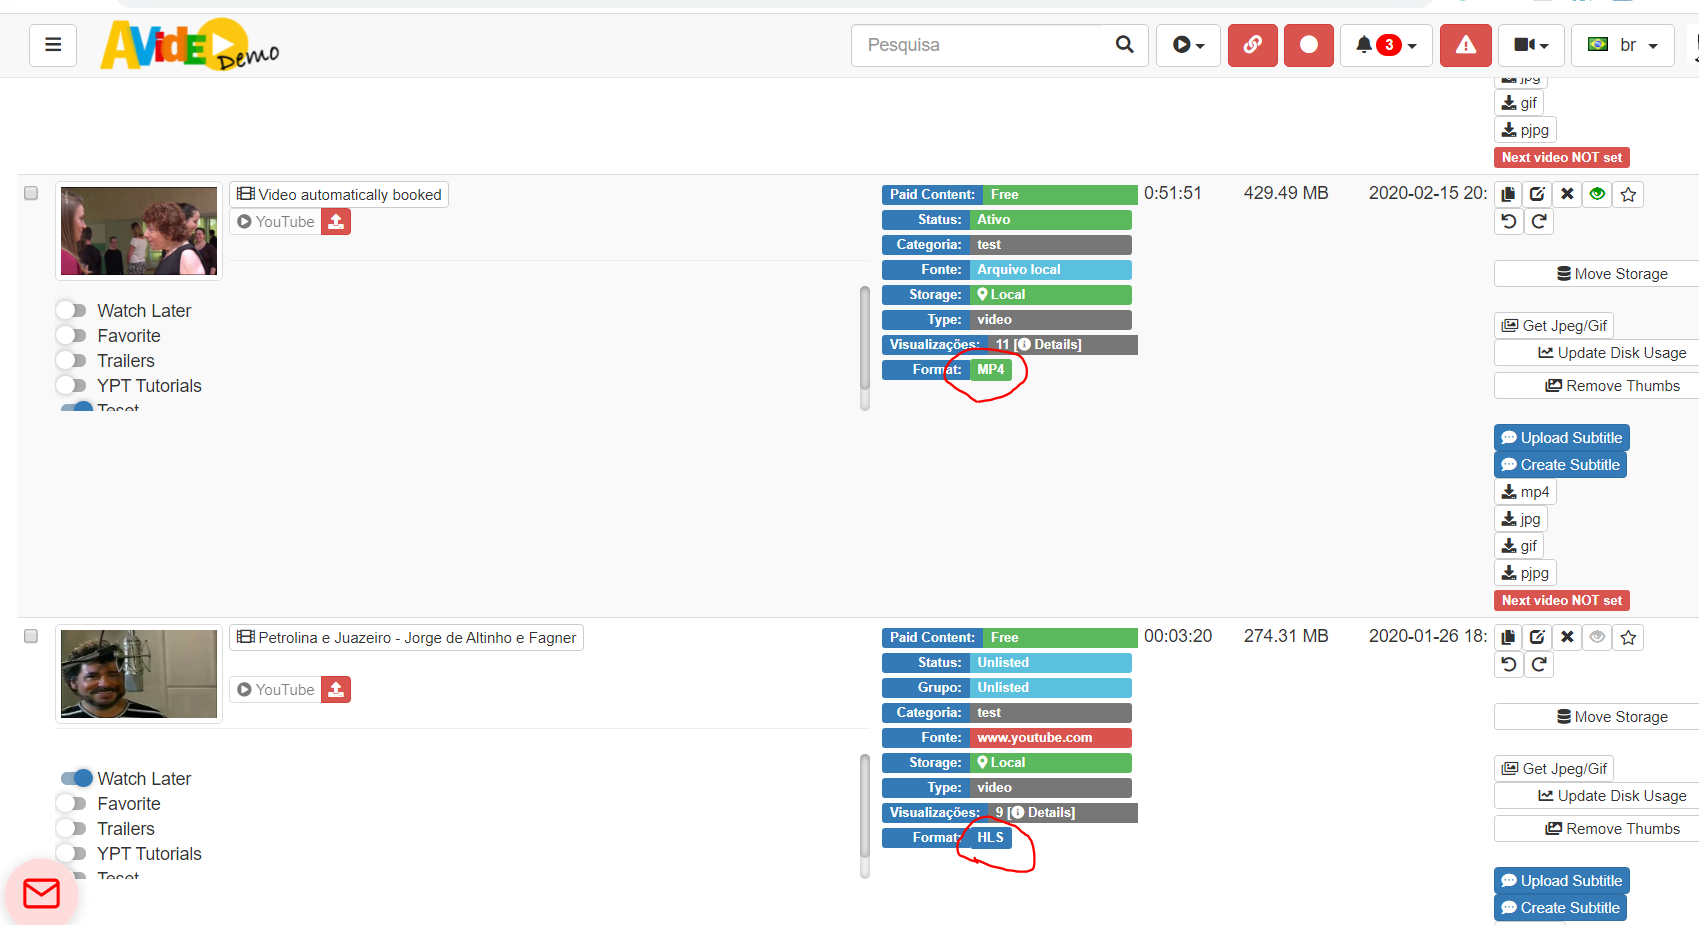Image resolution: width=1699 pixels, height=925 pixels.
Task: Toggle Watch Later for Petrolina e Juazeiro
Action: pos(76,778)
